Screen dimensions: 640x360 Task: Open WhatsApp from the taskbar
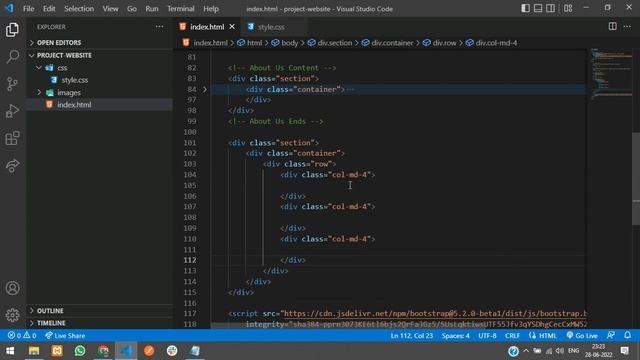[x=80, y=351]
